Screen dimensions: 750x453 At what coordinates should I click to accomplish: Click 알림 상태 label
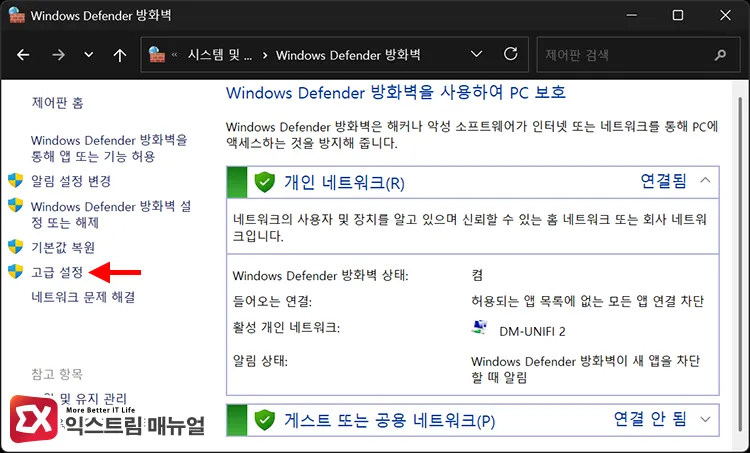tap(260, 361)
